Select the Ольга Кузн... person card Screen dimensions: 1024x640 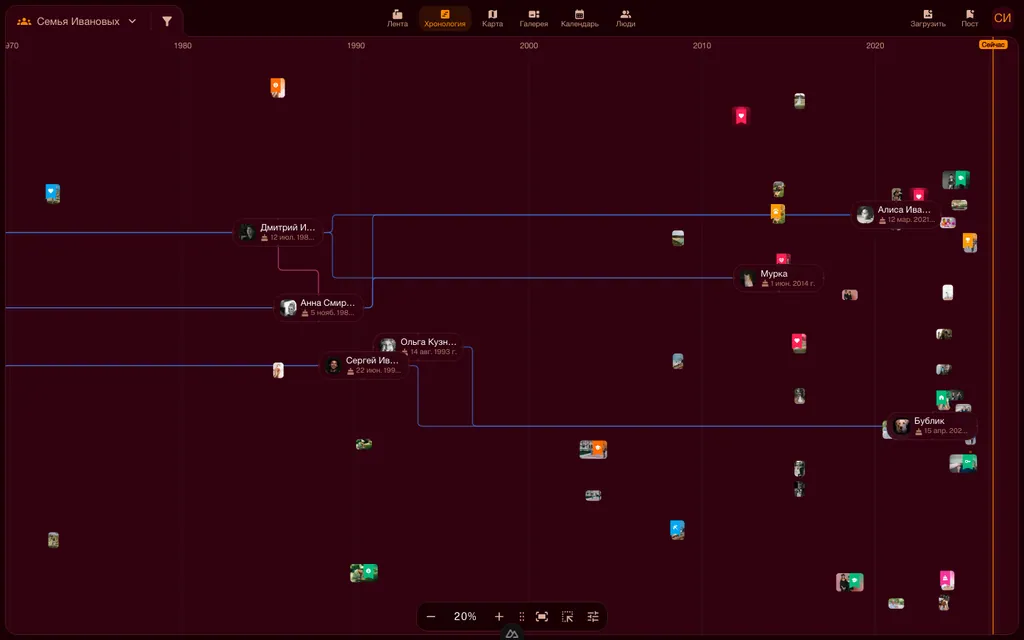(x=419, y=345)
